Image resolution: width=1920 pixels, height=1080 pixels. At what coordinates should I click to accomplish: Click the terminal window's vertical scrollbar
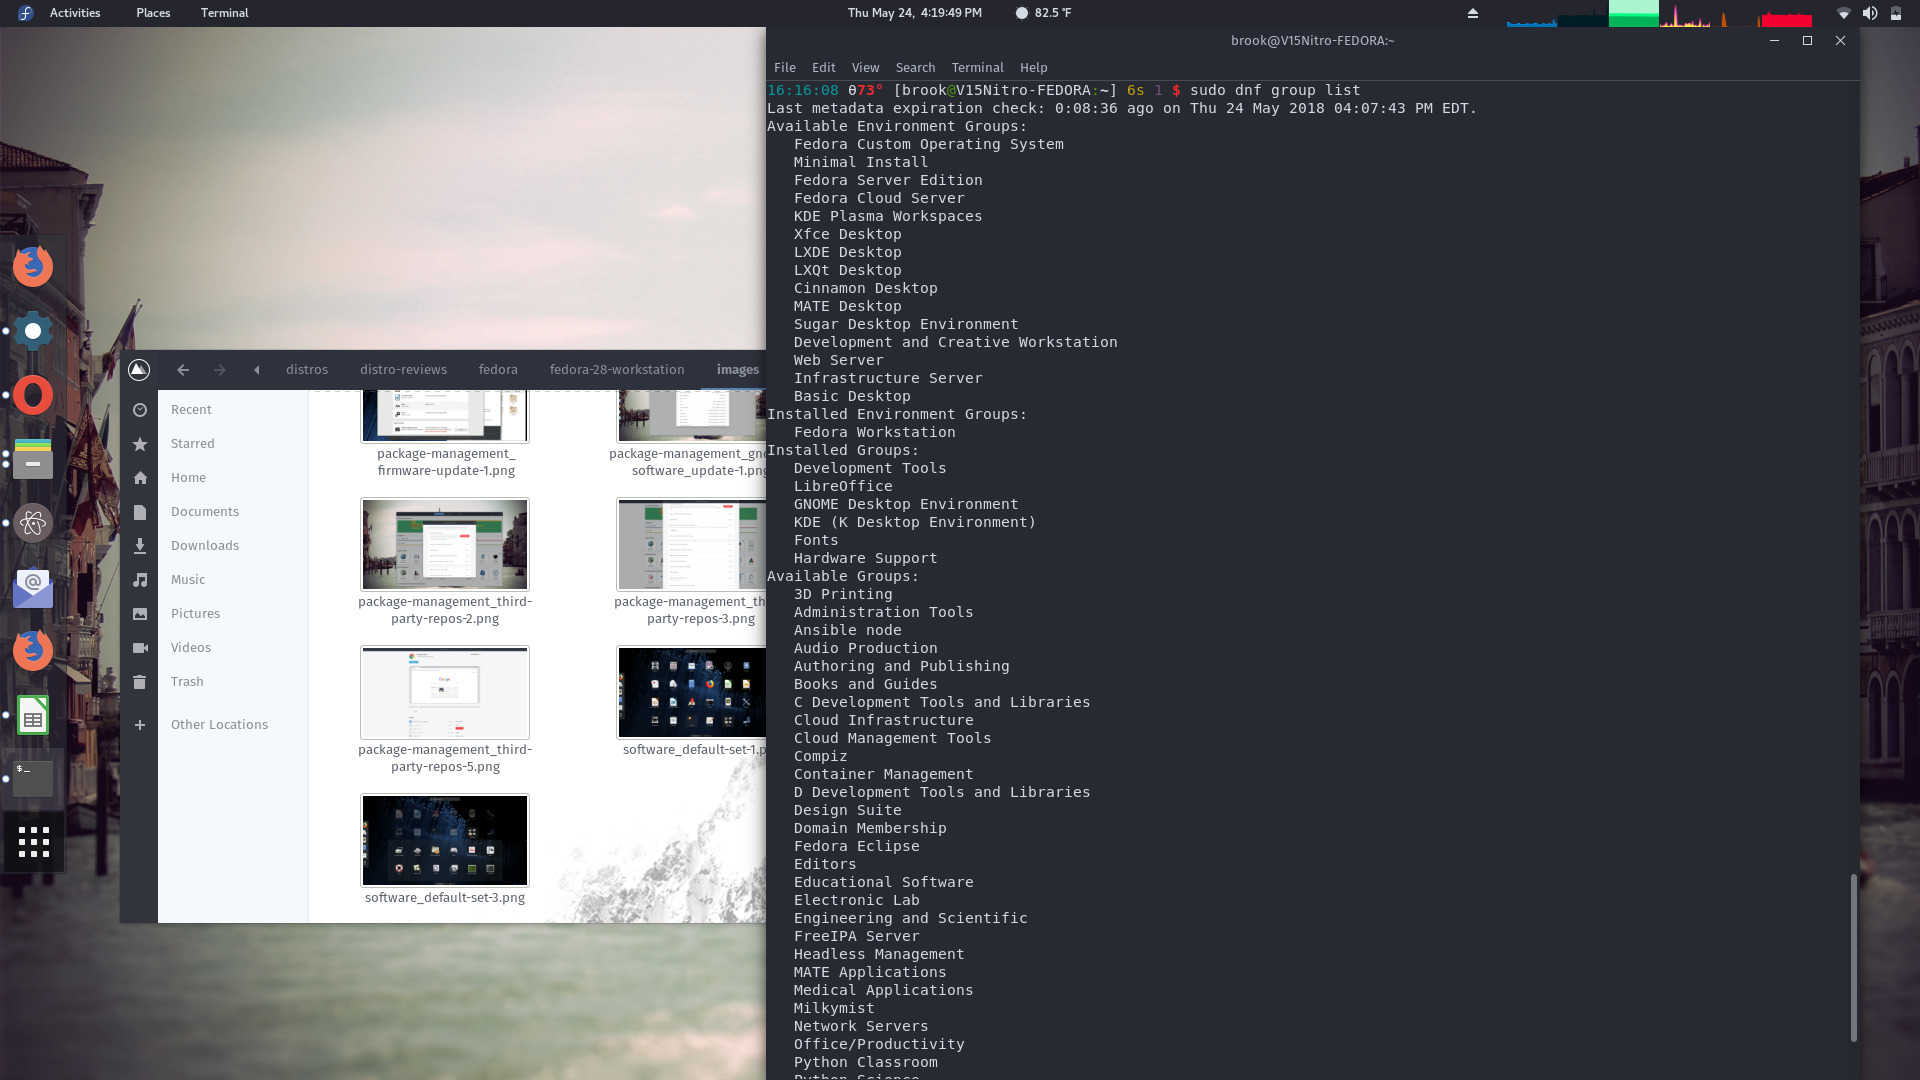point(1853,958)
